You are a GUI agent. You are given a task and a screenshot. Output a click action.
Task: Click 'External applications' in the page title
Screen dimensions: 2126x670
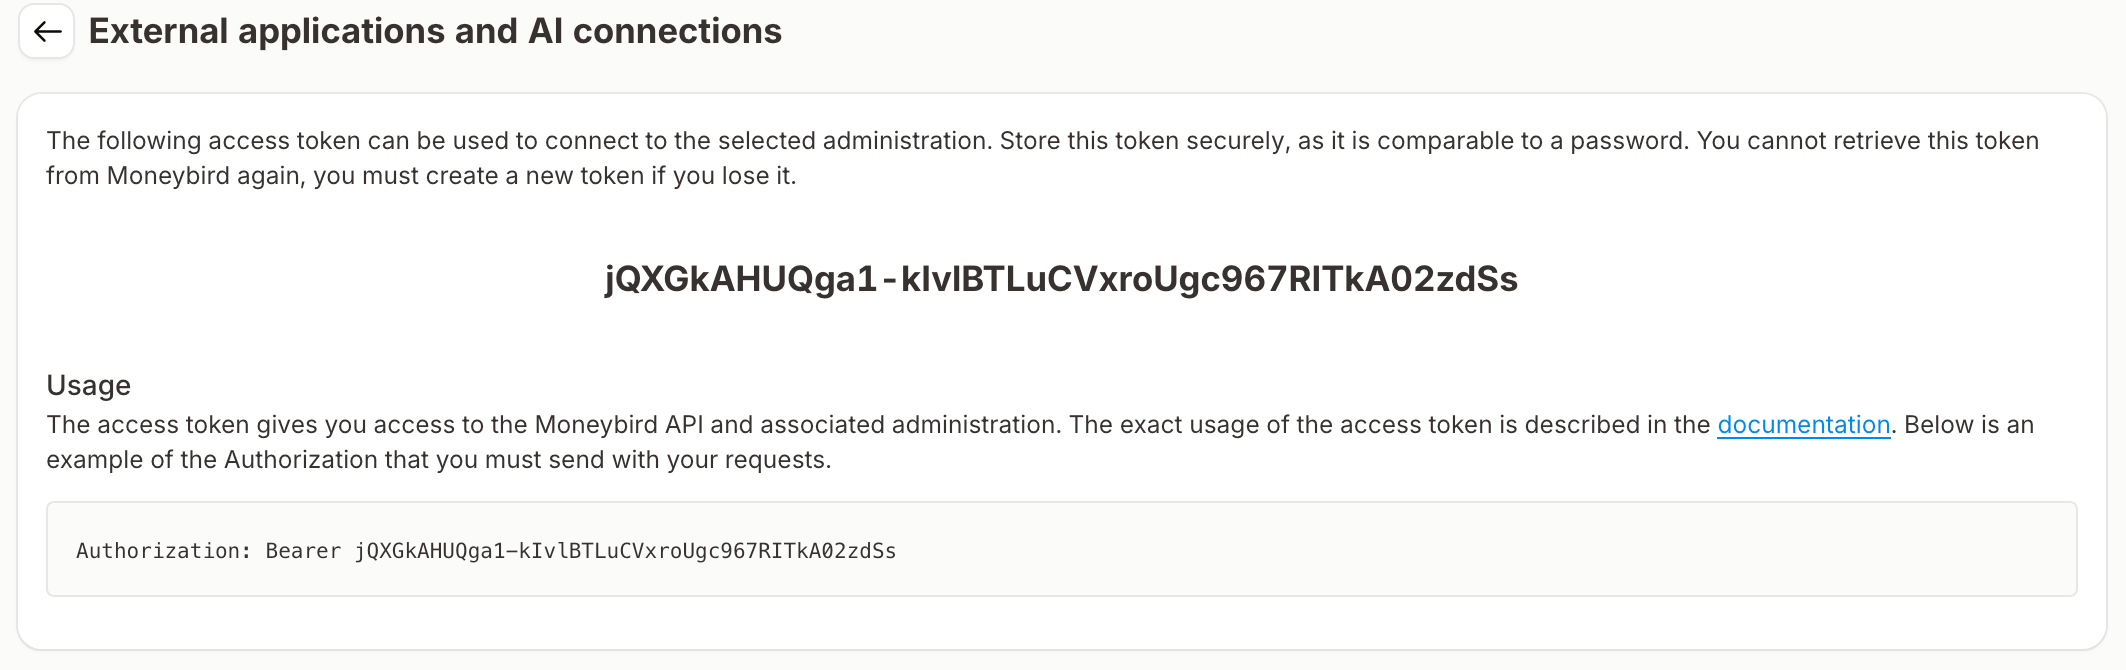tap(266, 32)
